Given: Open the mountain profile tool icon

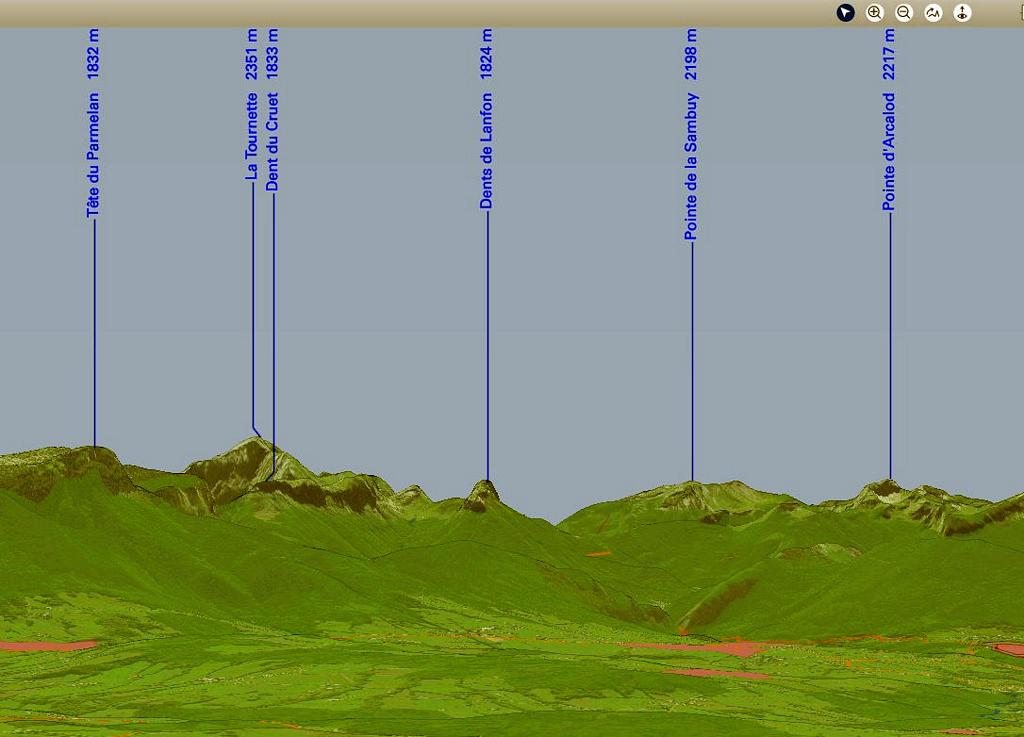Looking at the screenshot, I should 933,13.
